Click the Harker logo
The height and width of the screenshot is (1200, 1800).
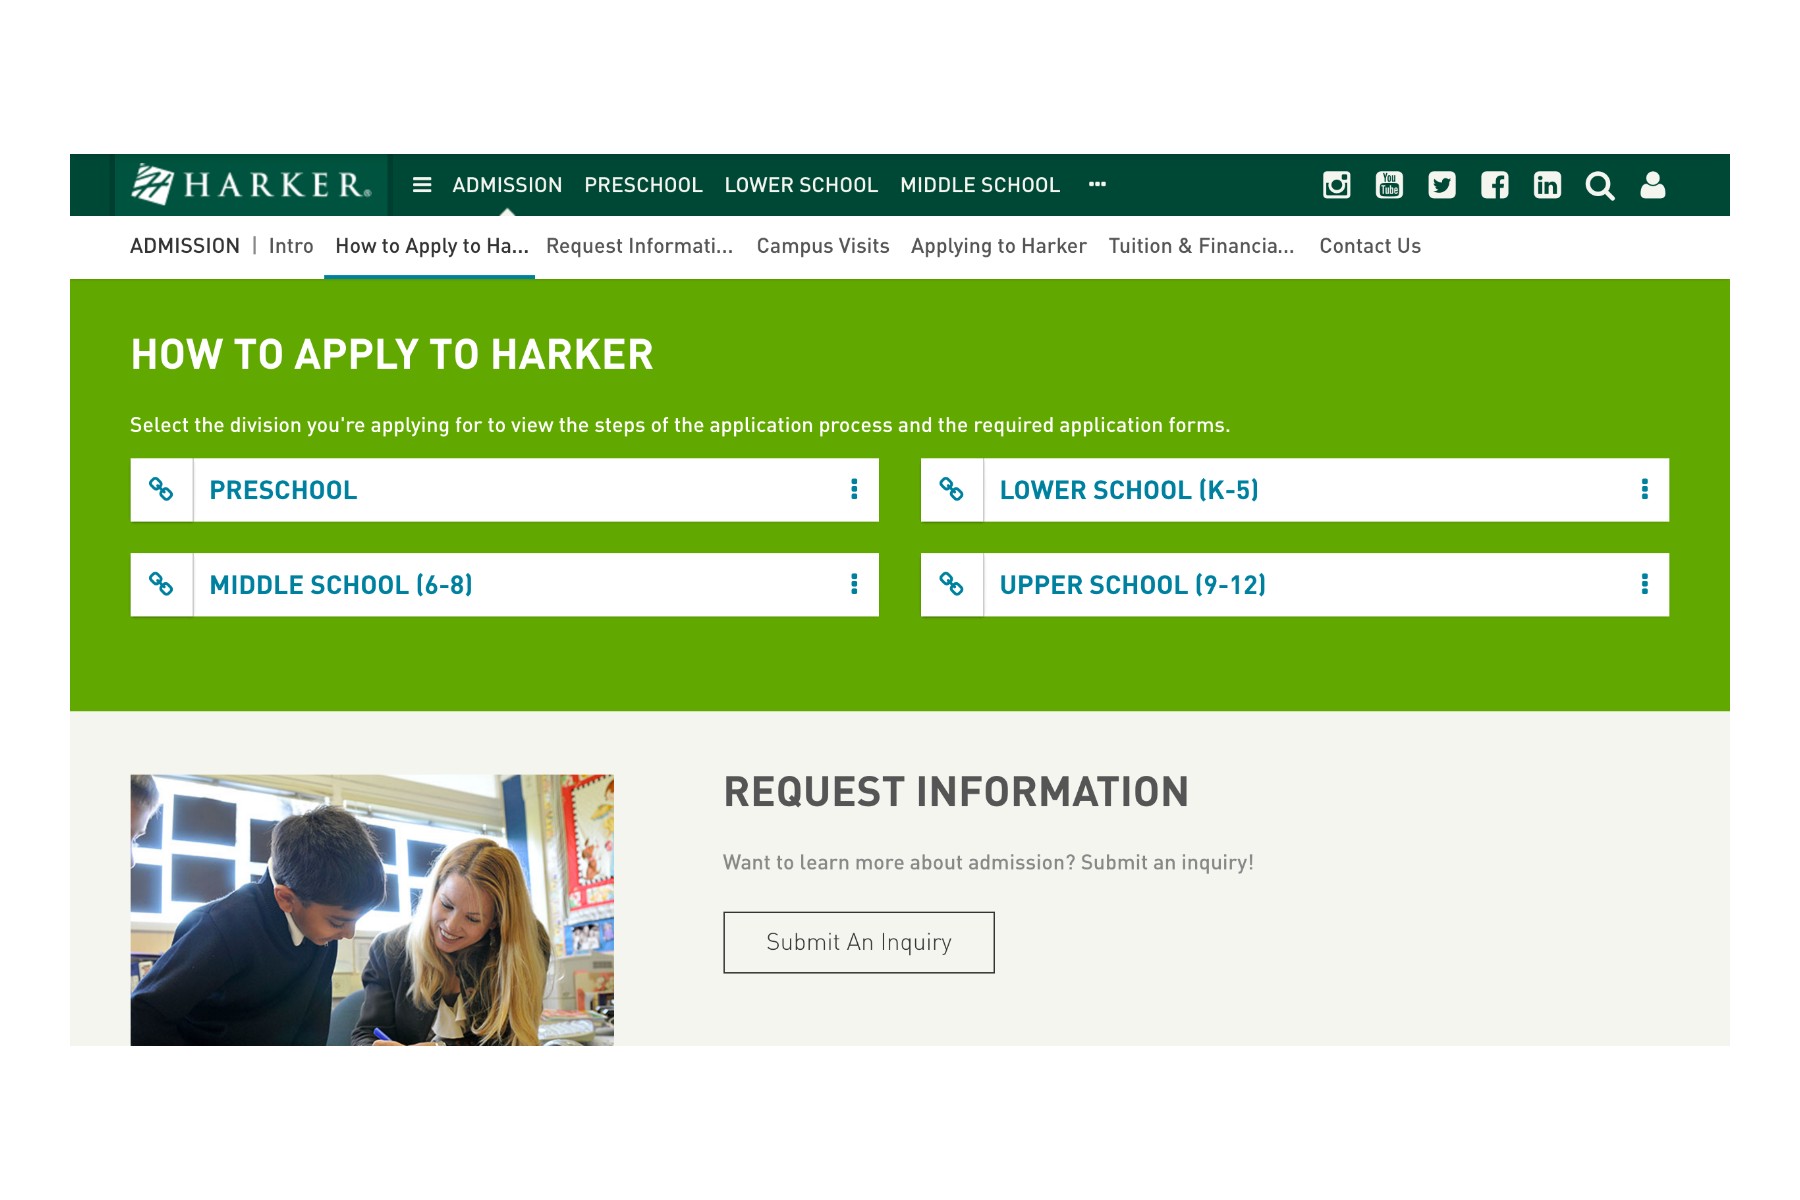252,185
